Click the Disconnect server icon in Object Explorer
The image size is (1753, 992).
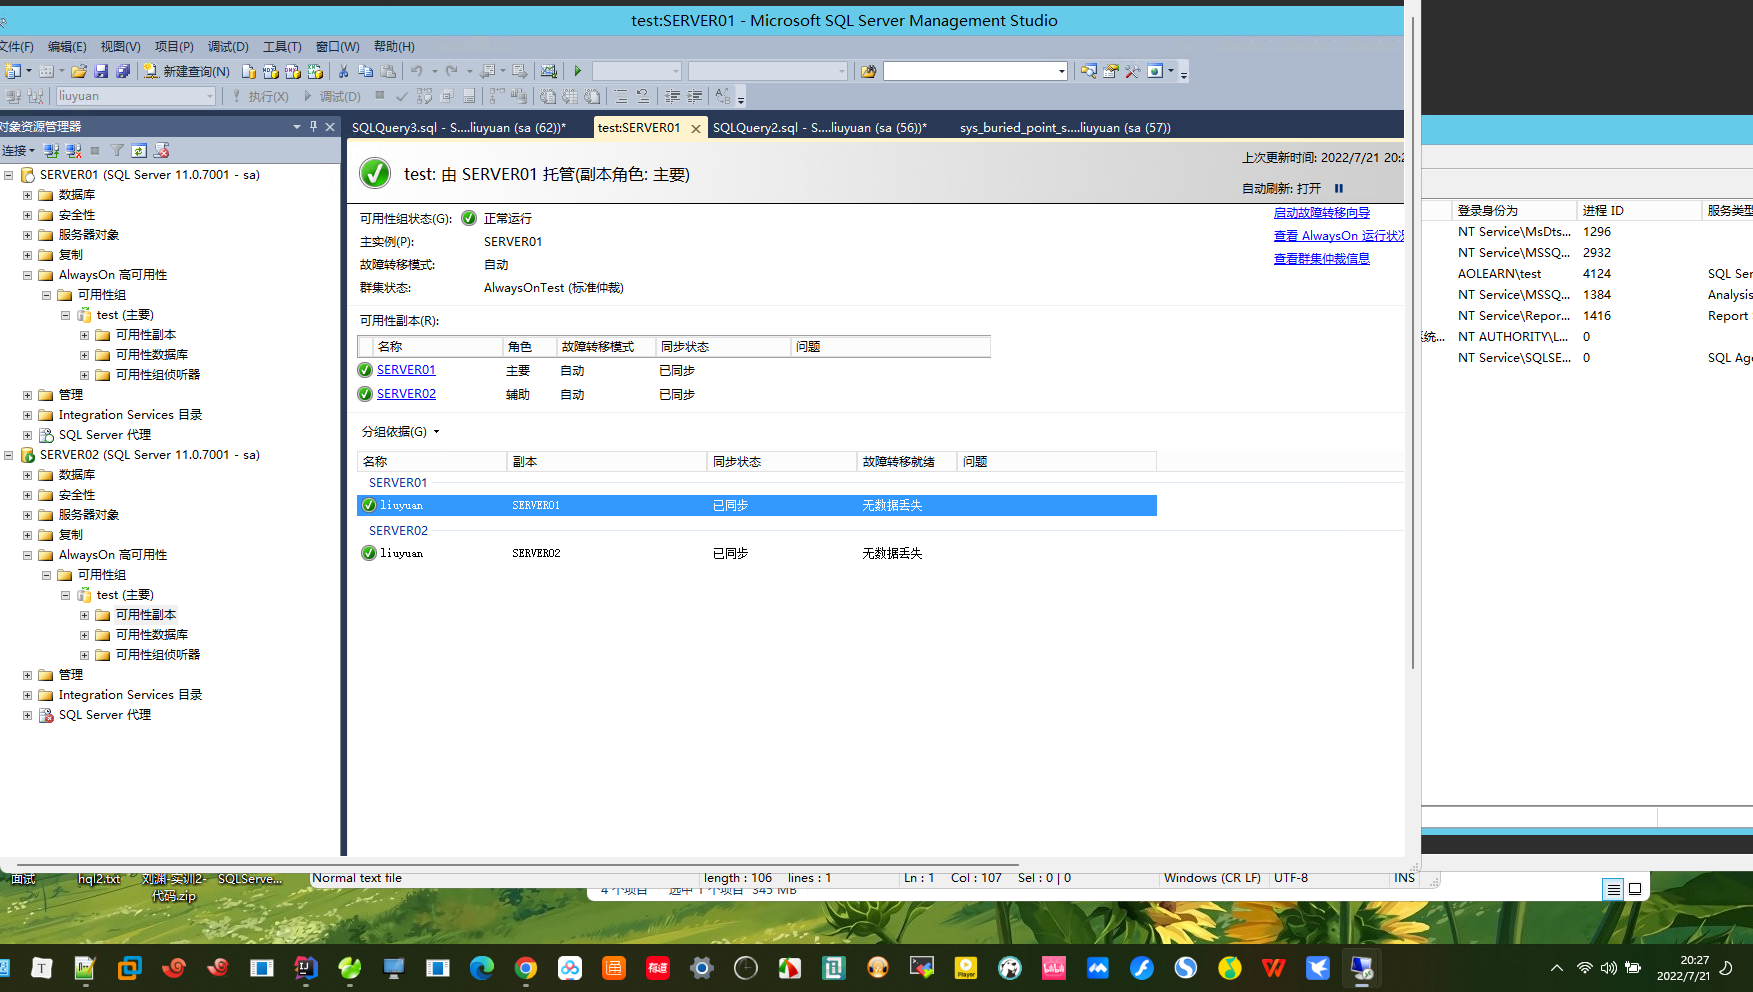(x=73, y=151)
